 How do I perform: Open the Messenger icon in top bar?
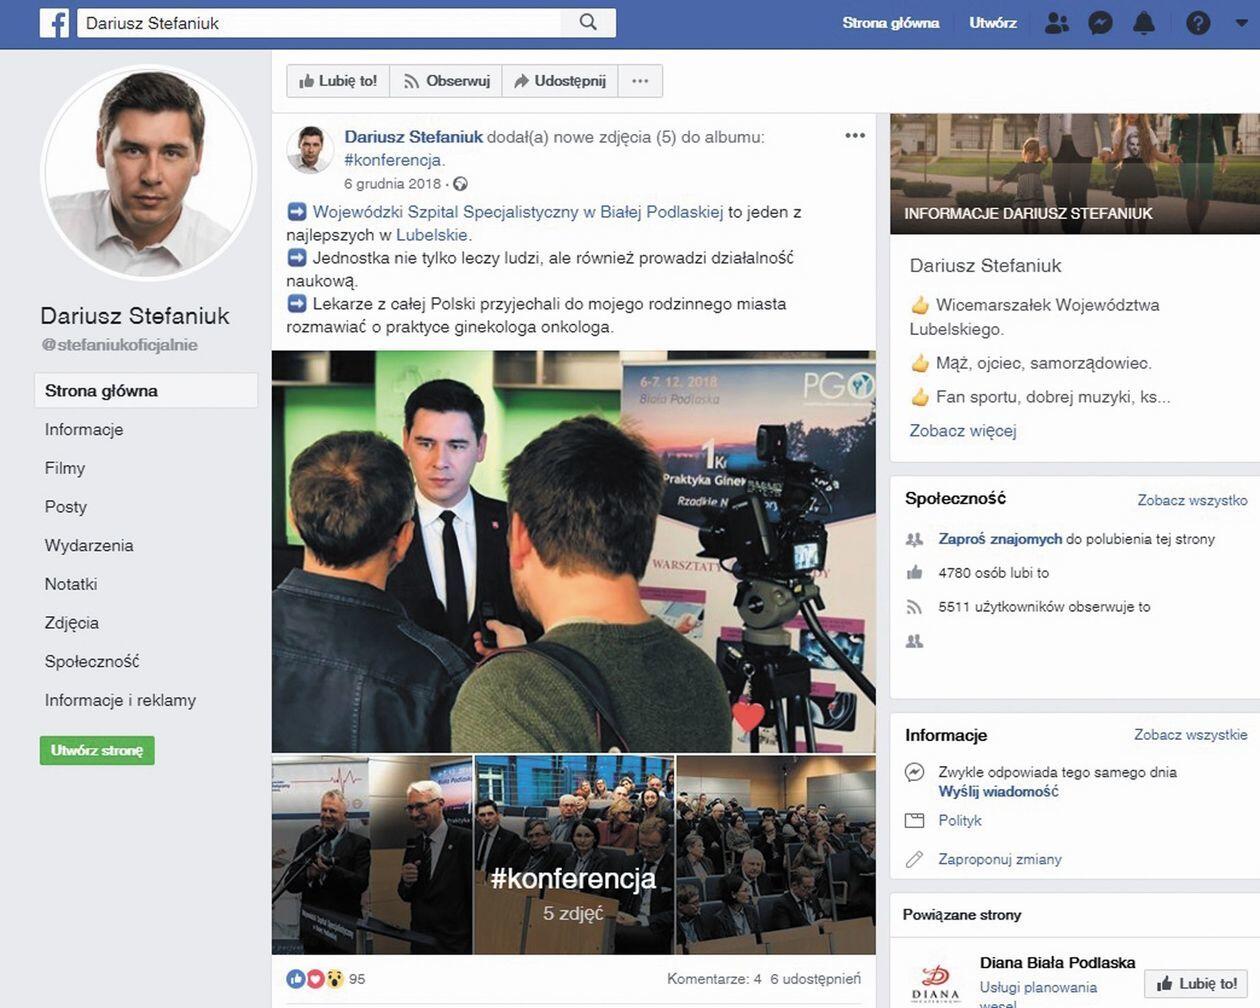tap(1100, 23)
